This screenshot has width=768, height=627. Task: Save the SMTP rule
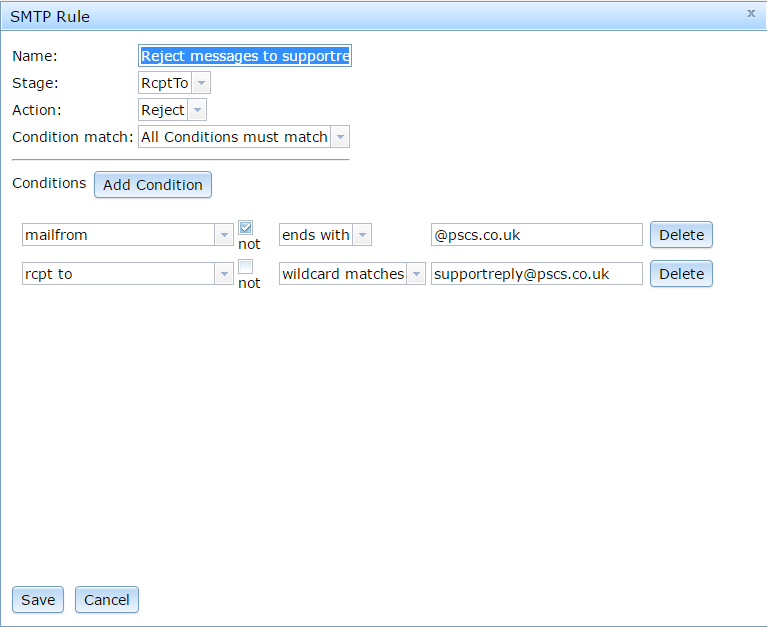tap(38, 600)
